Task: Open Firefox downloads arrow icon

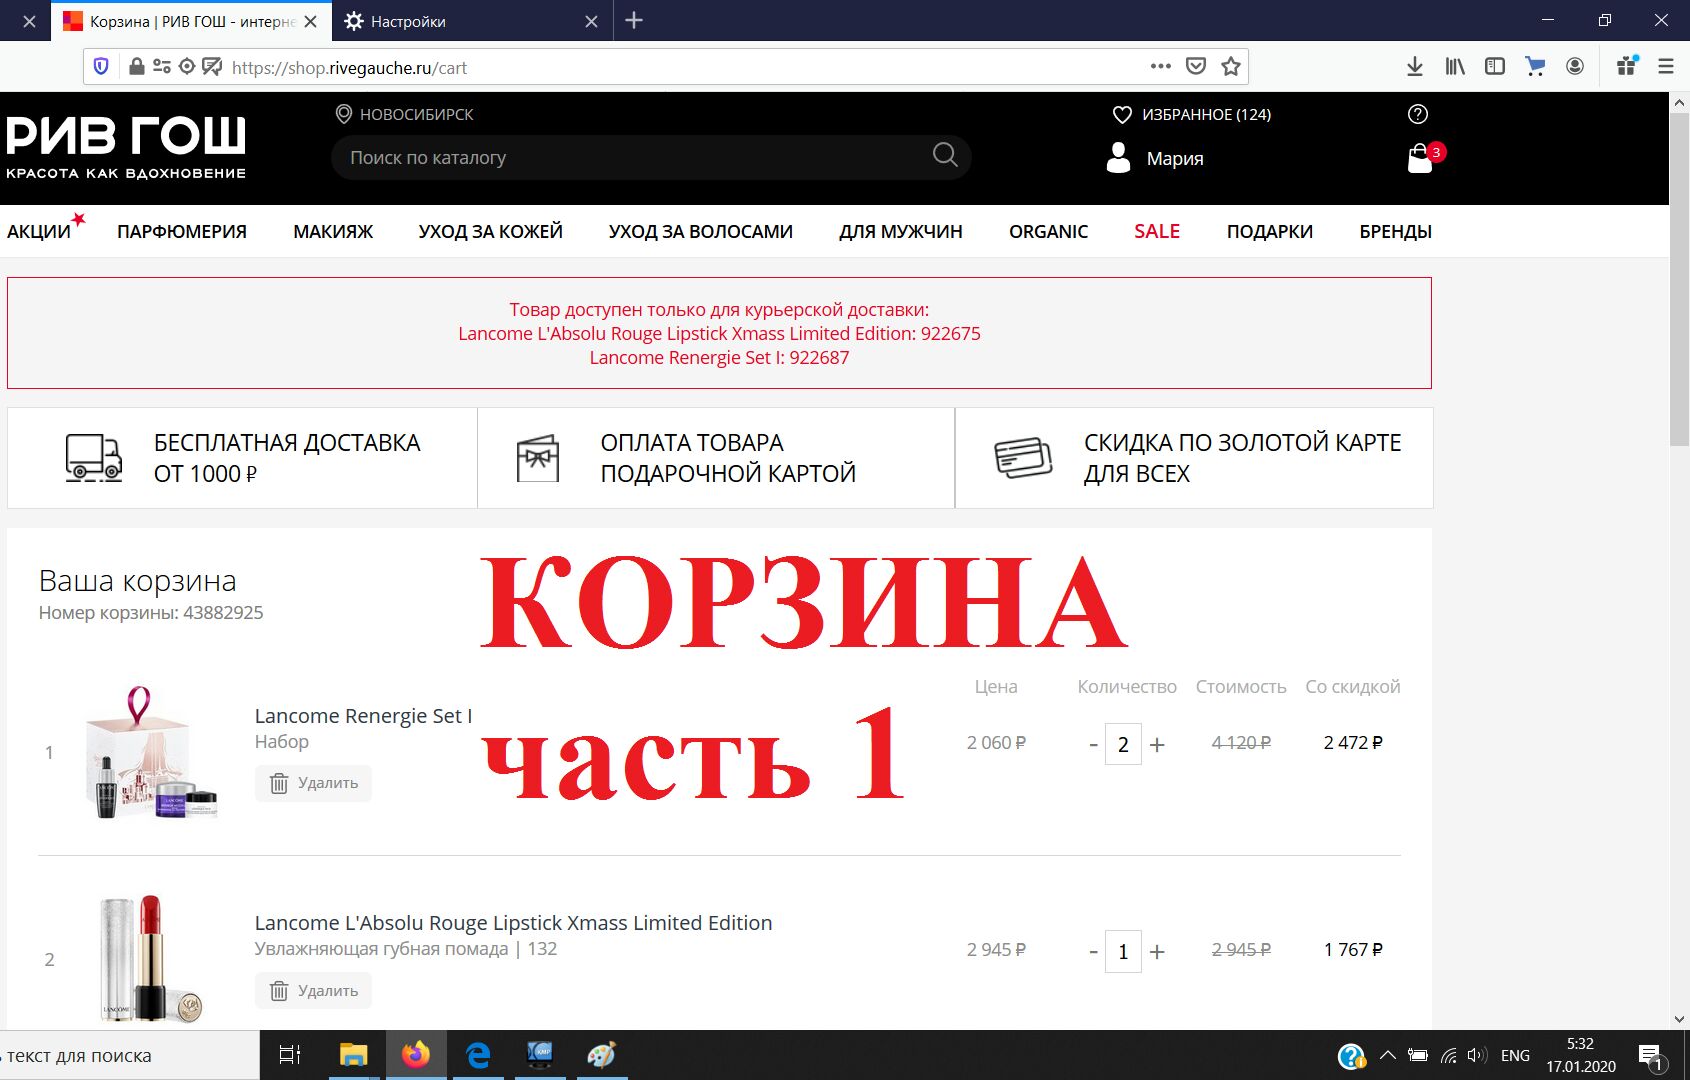Action: (x=1414, y=66)
